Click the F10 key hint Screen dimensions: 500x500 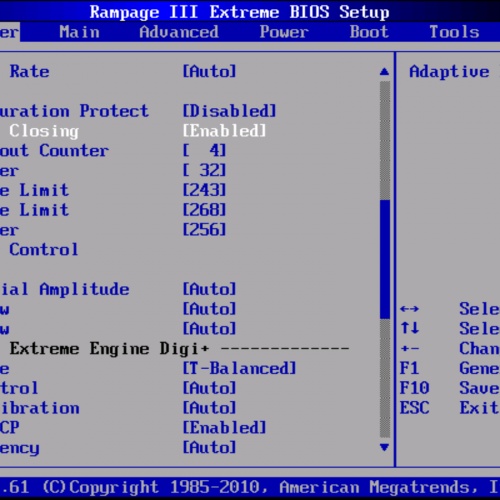pyautogui.click(x=414, y=388)
